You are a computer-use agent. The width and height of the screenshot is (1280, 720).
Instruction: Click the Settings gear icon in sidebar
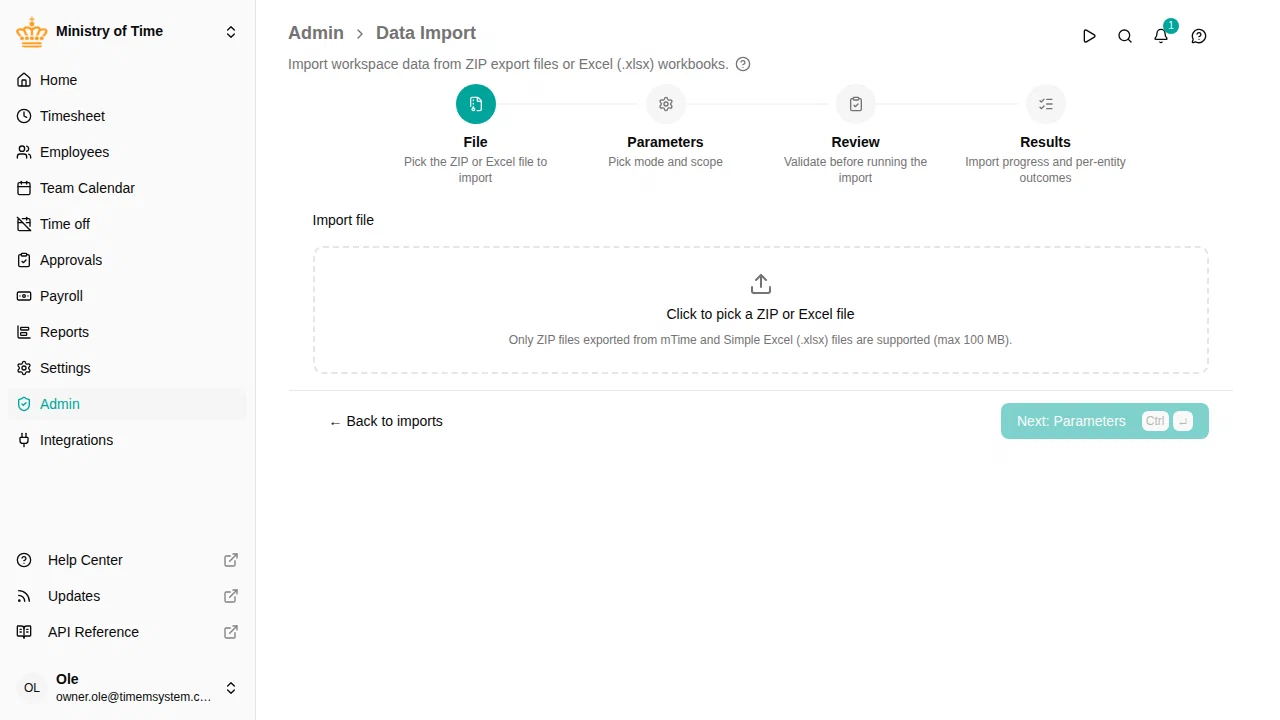click(24, 368)
